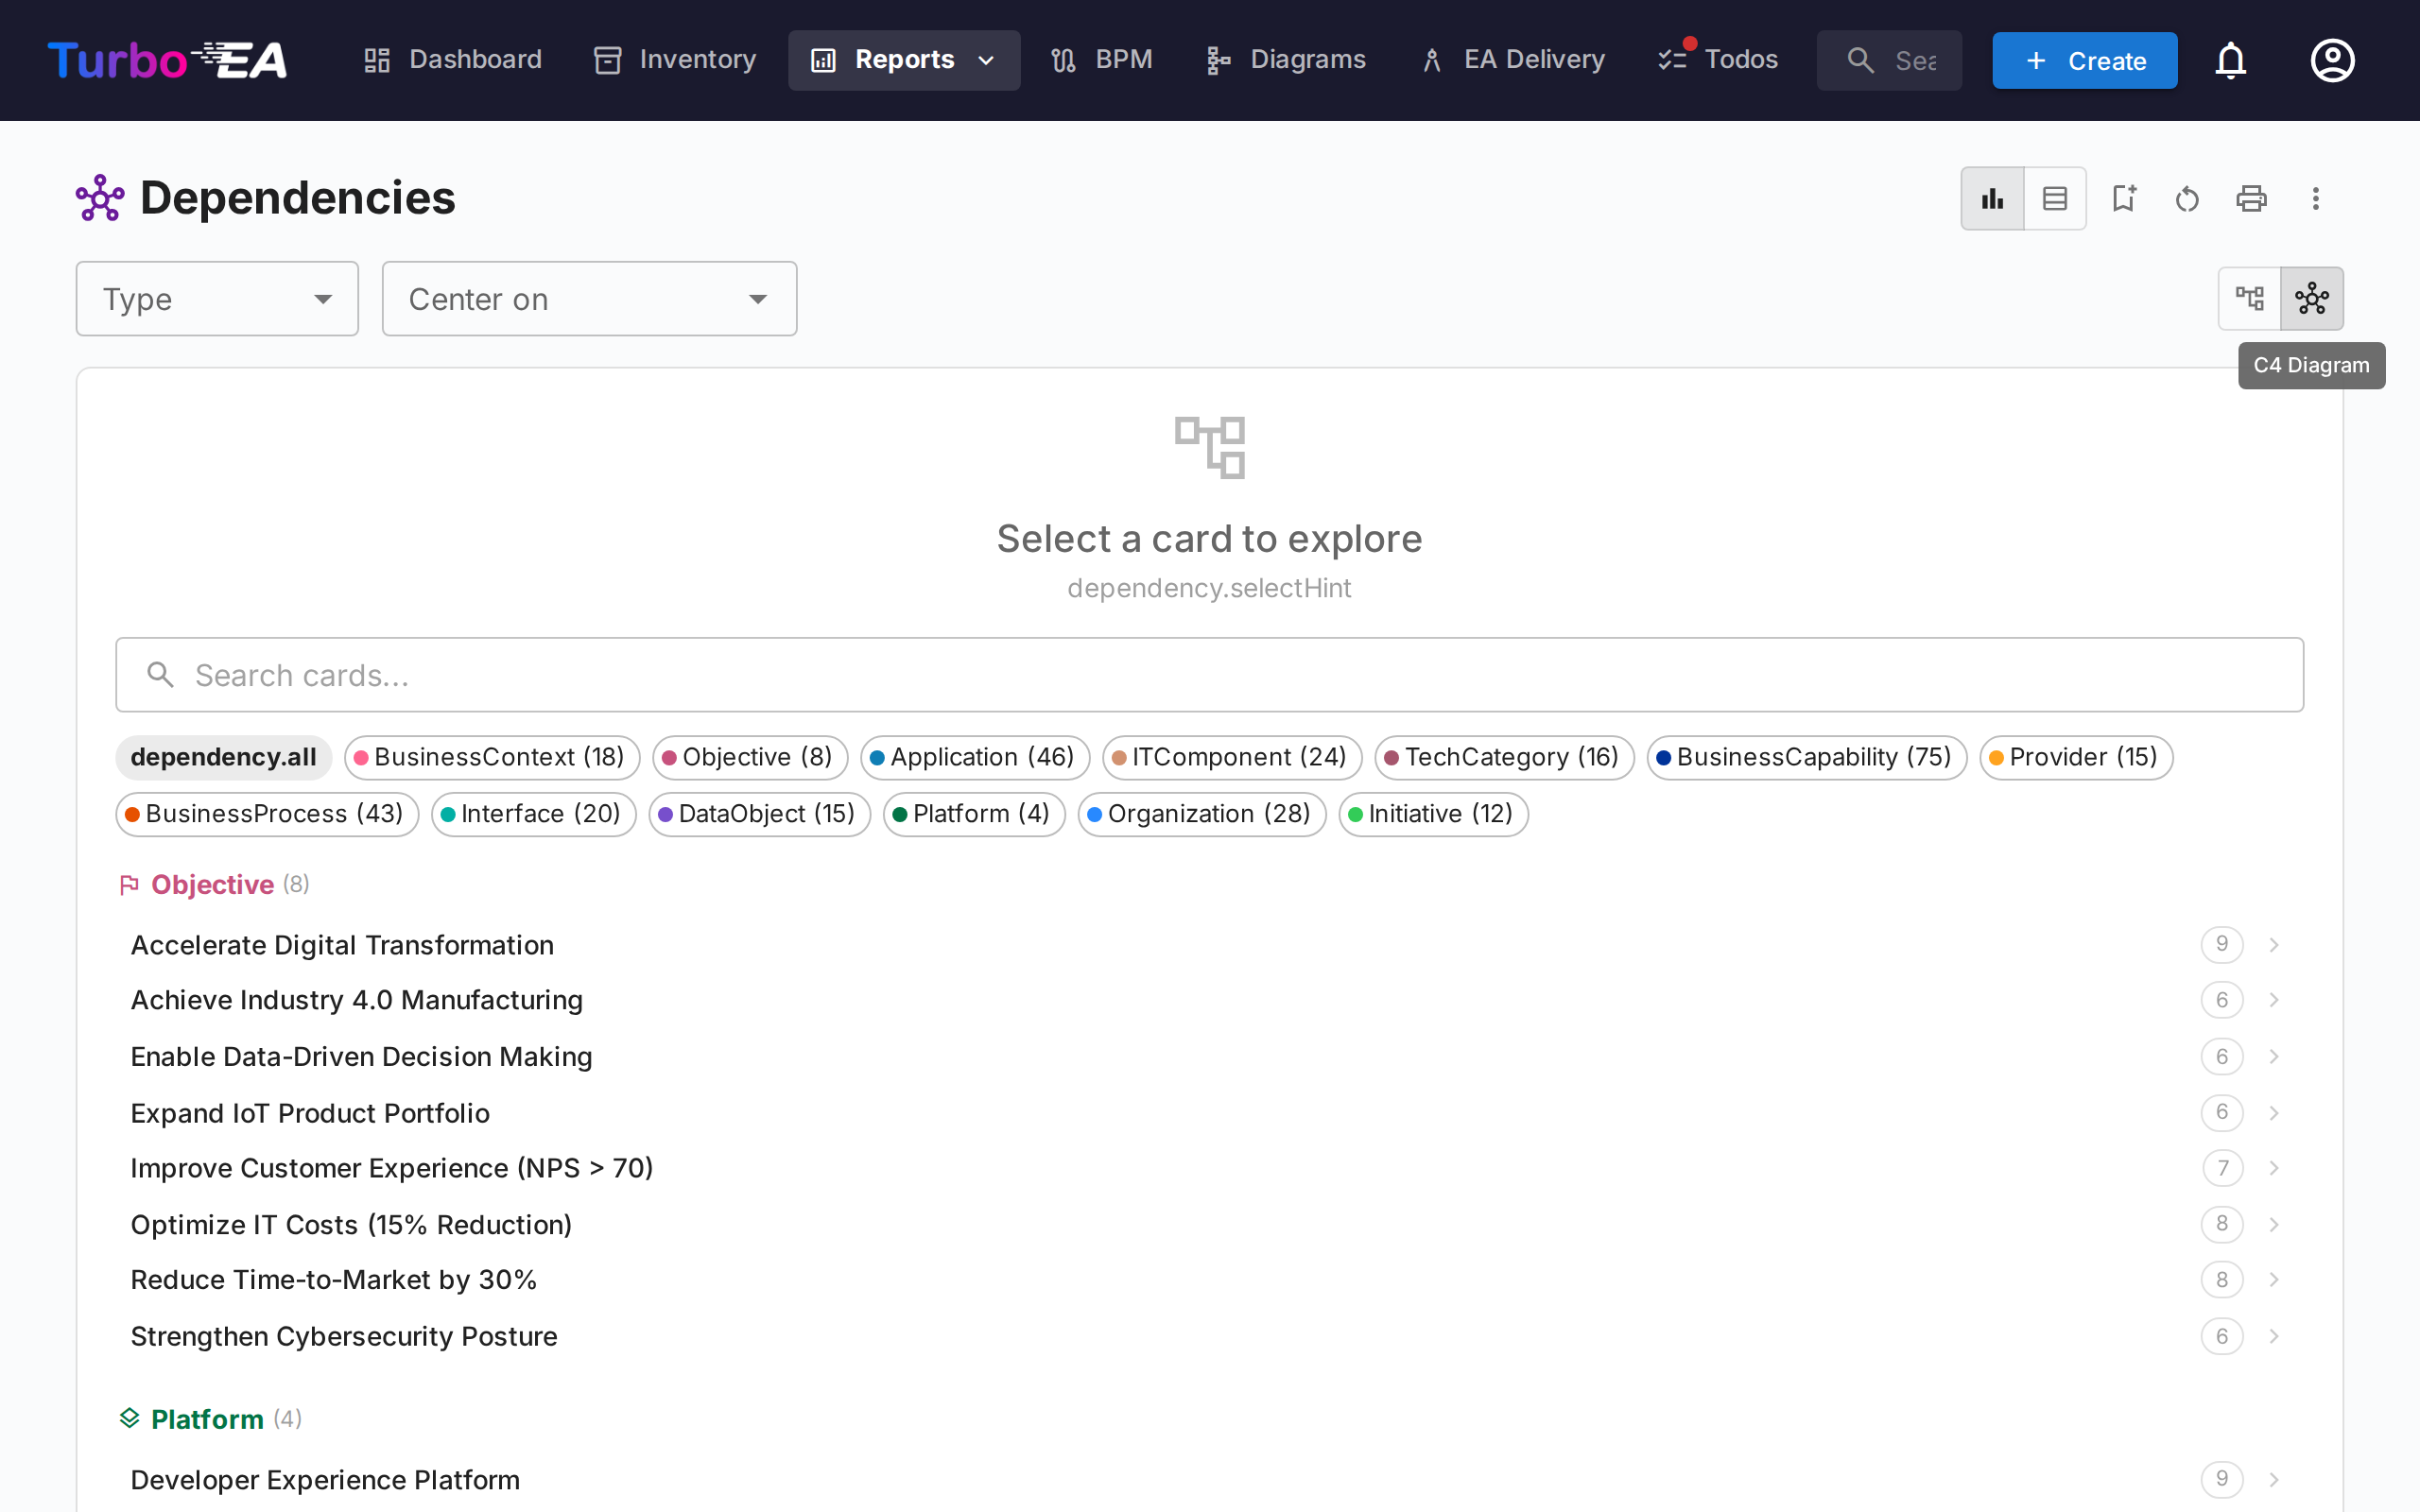Image resolution: width=2420 pixels, height=1512 pixels.
Task: Switch to chart view icon
Action: (1992, 198)
